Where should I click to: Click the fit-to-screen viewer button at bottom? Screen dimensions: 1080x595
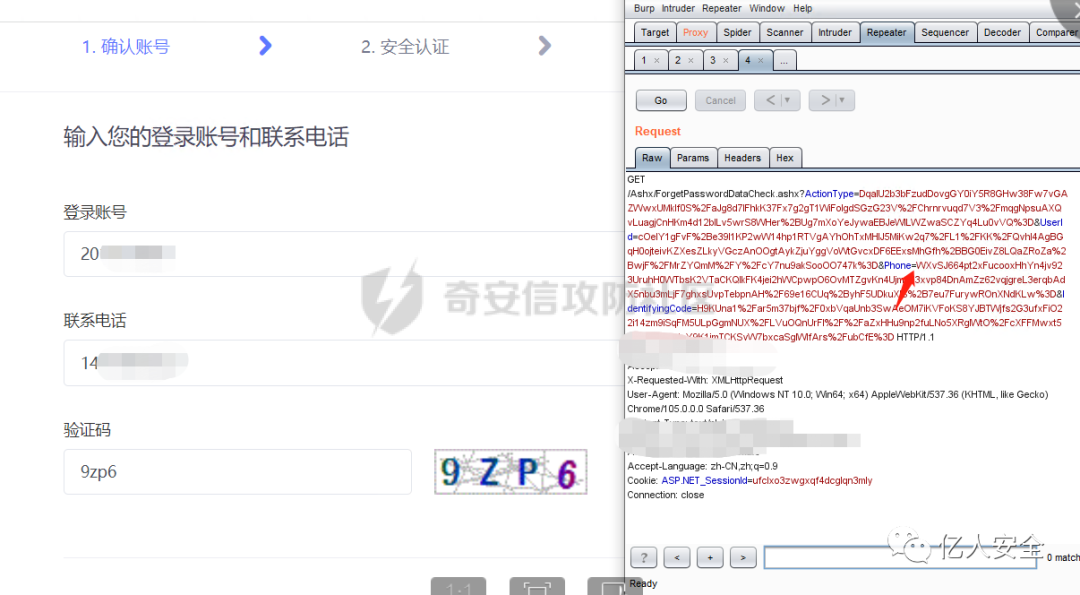point(537,587)
